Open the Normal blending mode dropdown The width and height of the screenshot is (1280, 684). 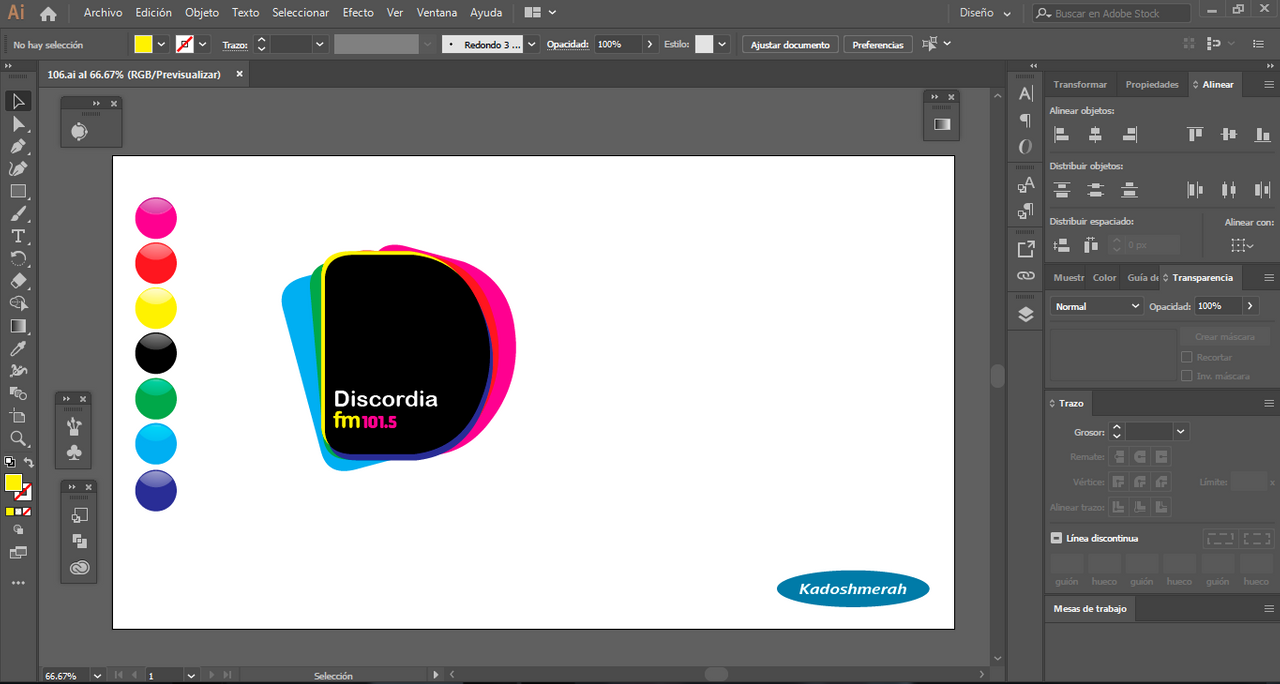point(1096,306)
